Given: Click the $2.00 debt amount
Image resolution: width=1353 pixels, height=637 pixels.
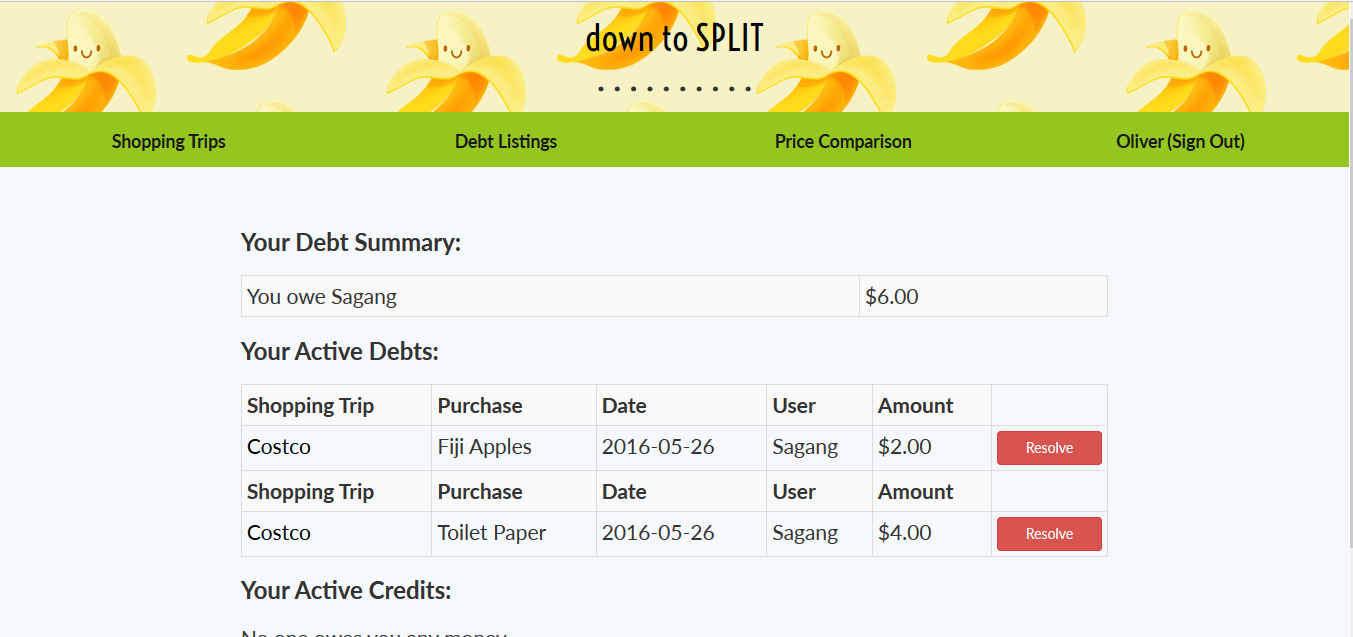Looking at the screenshot, I should (x=905, y=447).
